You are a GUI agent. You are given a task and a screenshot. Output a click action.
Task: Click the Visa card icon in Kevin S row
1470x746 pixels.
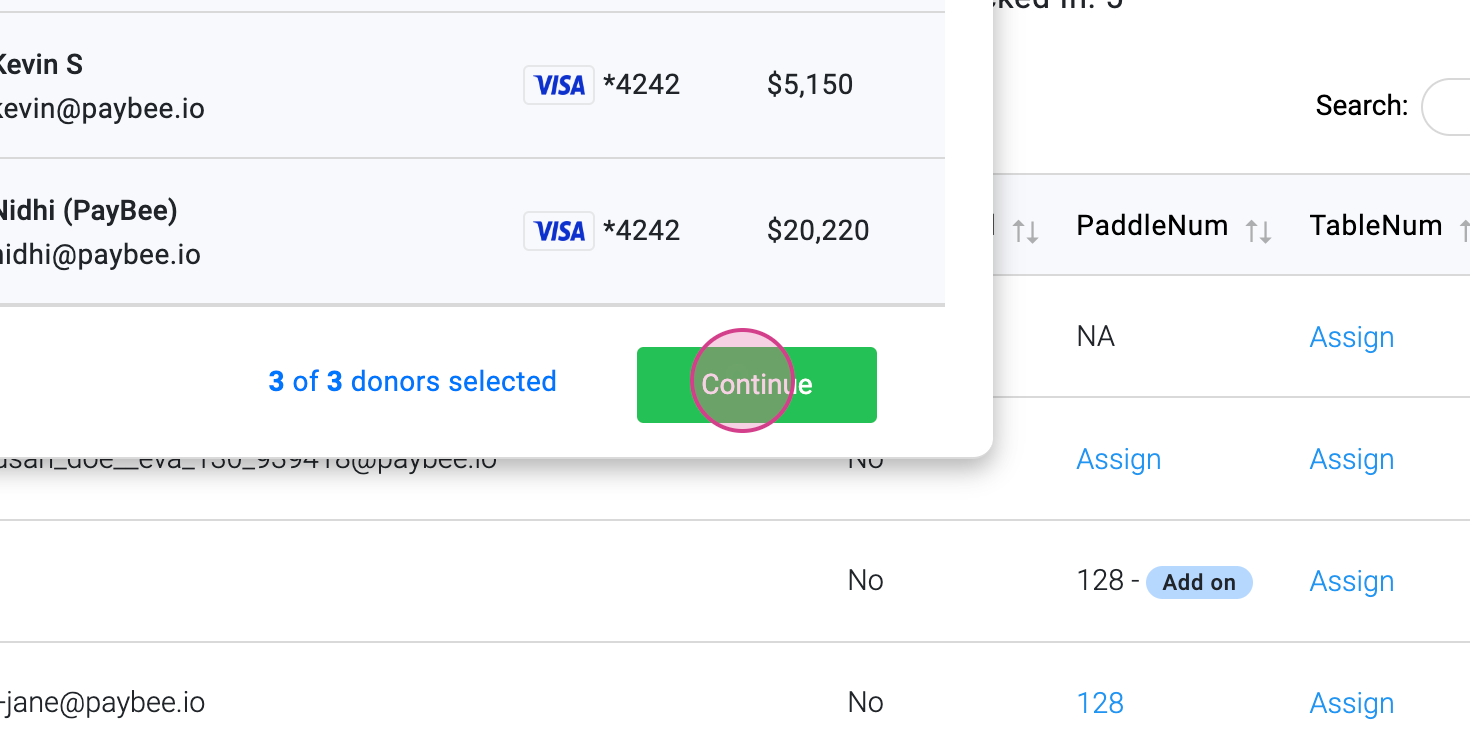(x=559, y=85)
